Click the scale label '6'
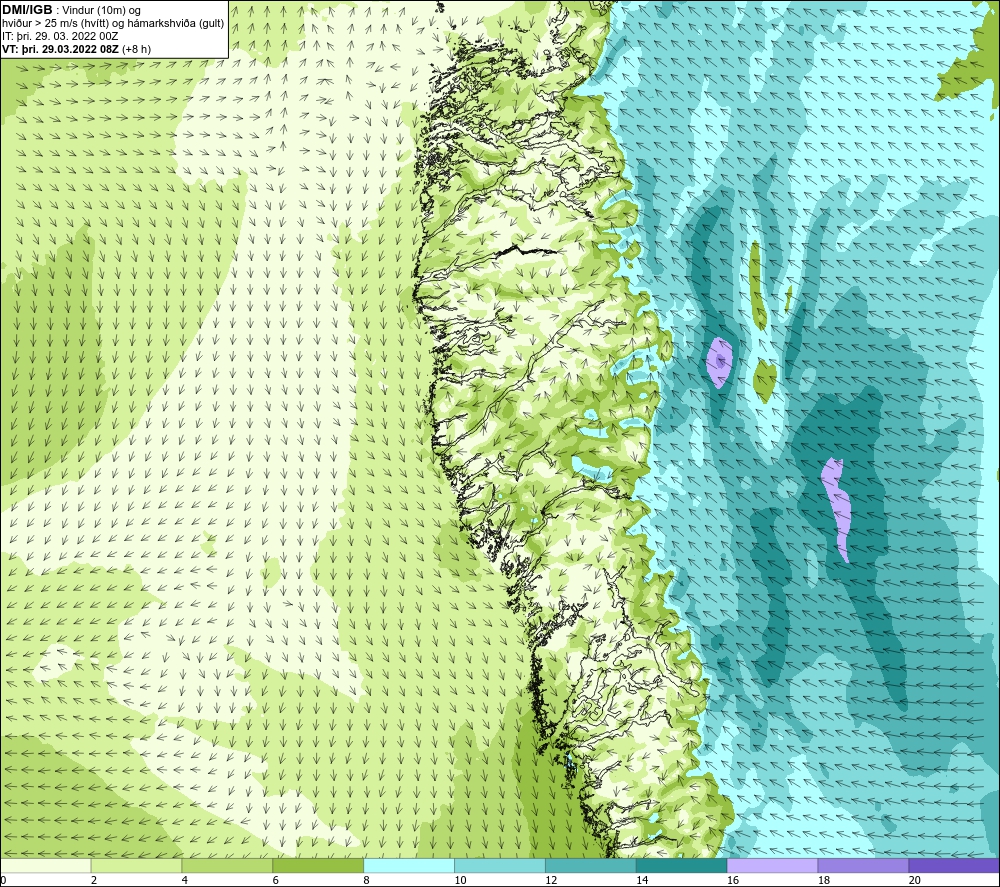The width and height of the screenshot is (1000, 887). (x=276, y=880)
